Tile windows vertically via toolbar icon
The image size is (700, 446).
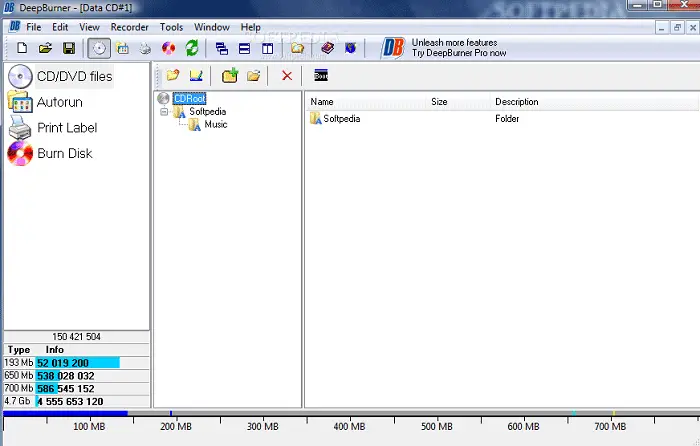[x=267, y=48]
